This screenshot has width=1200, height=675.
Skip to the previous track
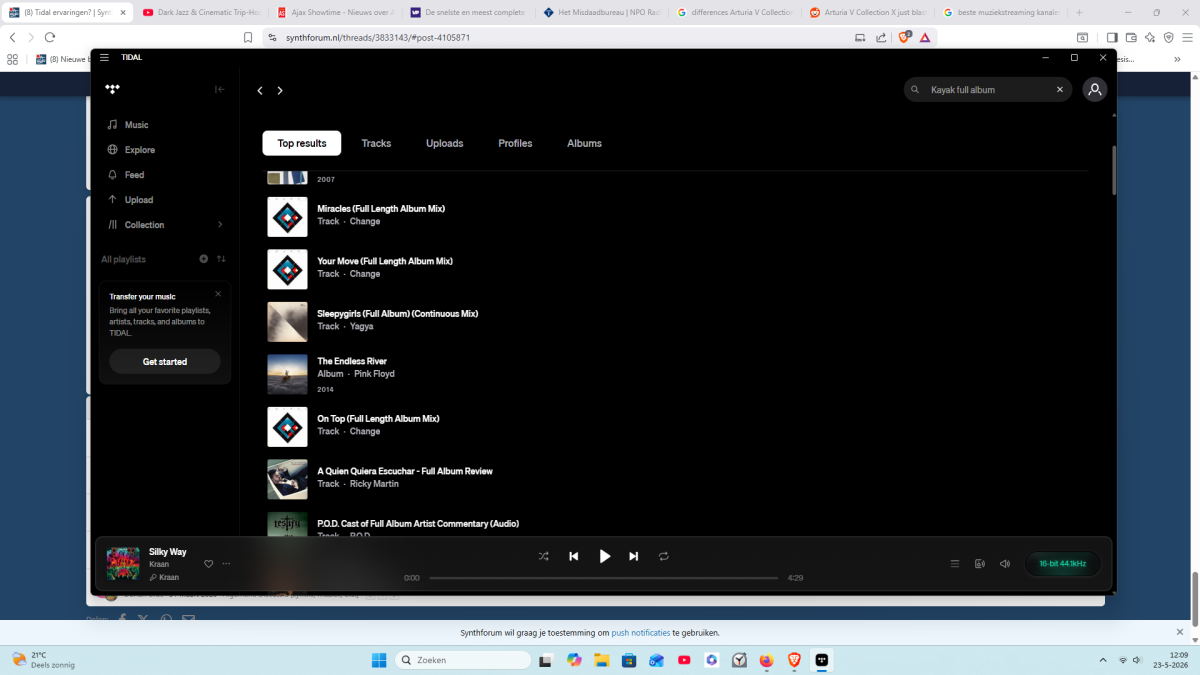(574, 556)
